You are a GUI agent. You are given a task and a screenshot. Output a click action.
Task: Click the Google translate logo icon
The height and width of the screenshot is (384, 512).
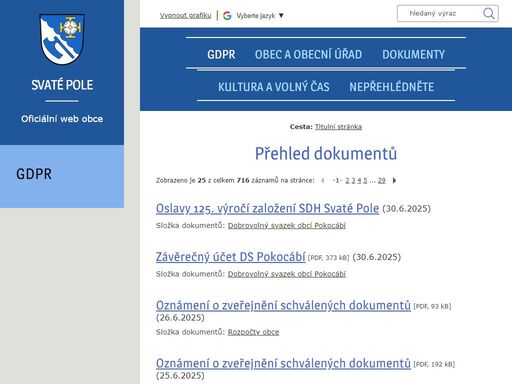(227, 15)
